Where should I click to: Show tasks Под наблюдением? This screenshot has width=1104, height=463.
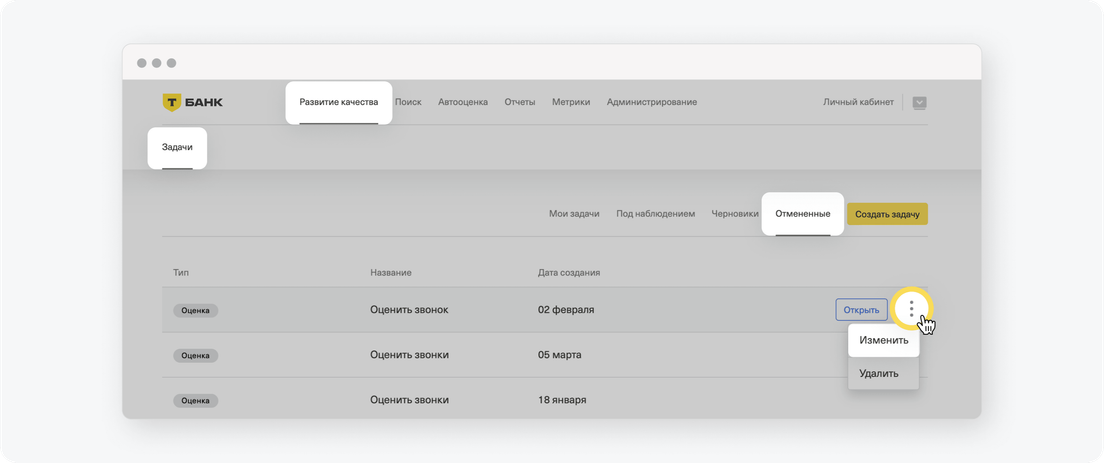[x=656, y=214]
